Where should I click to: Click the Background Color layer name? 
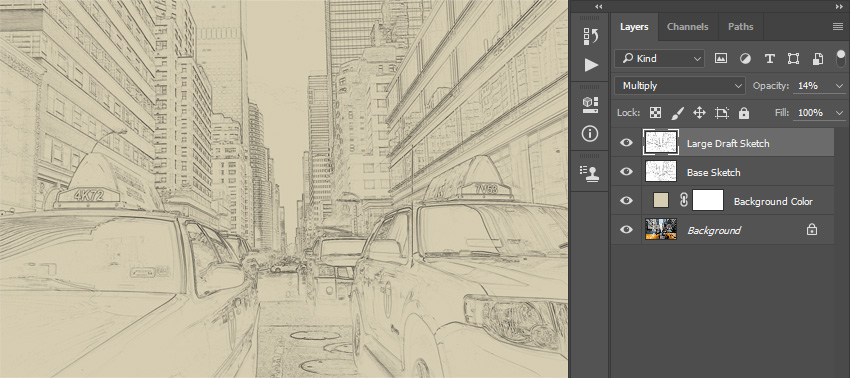773,201
